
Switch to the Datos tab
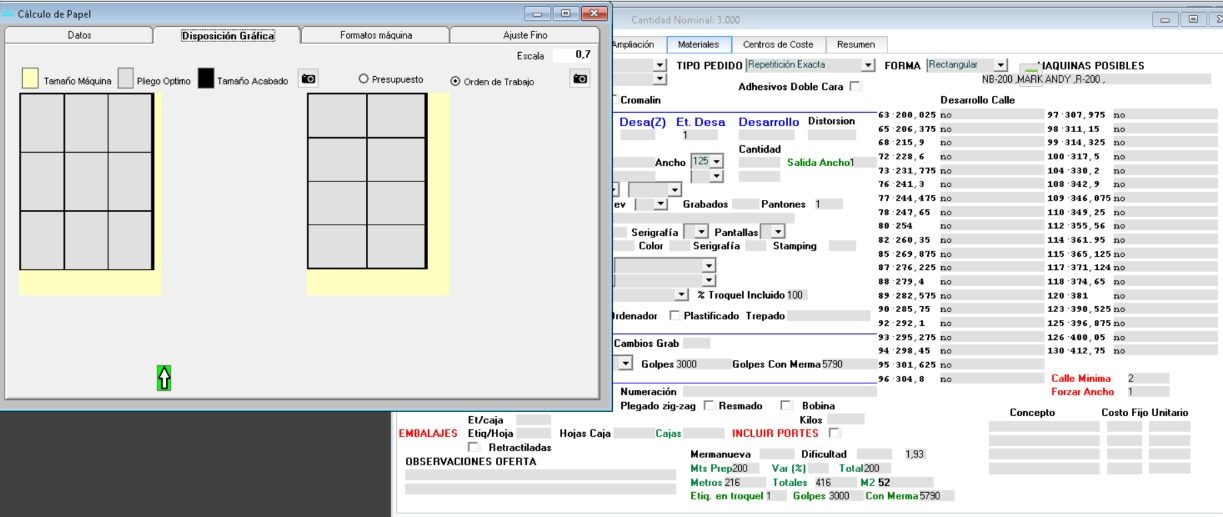tap(79, 35)
